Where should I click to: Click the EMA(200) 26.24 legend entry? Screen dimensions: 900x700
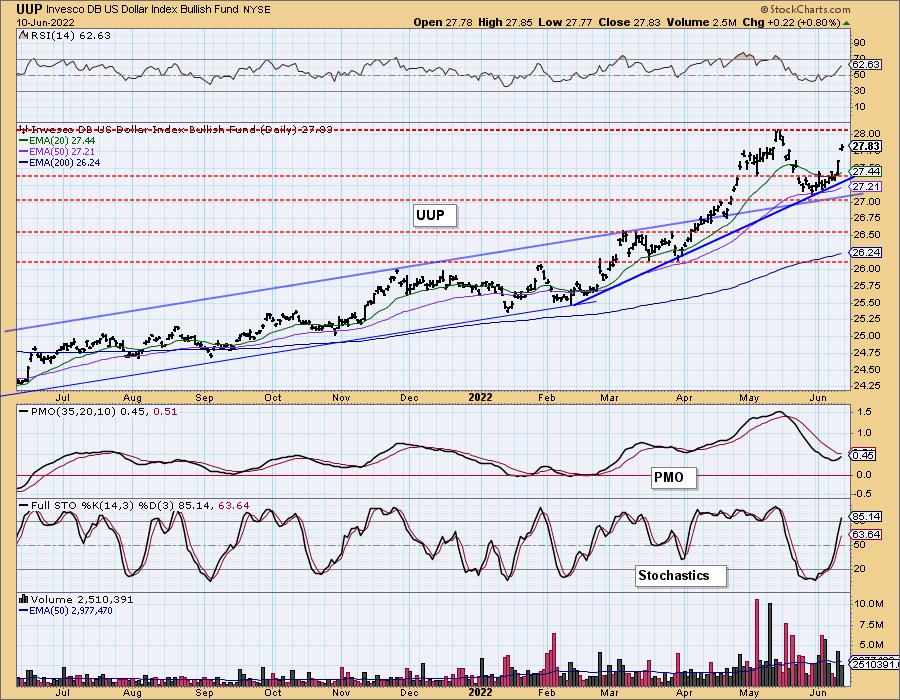60,162
